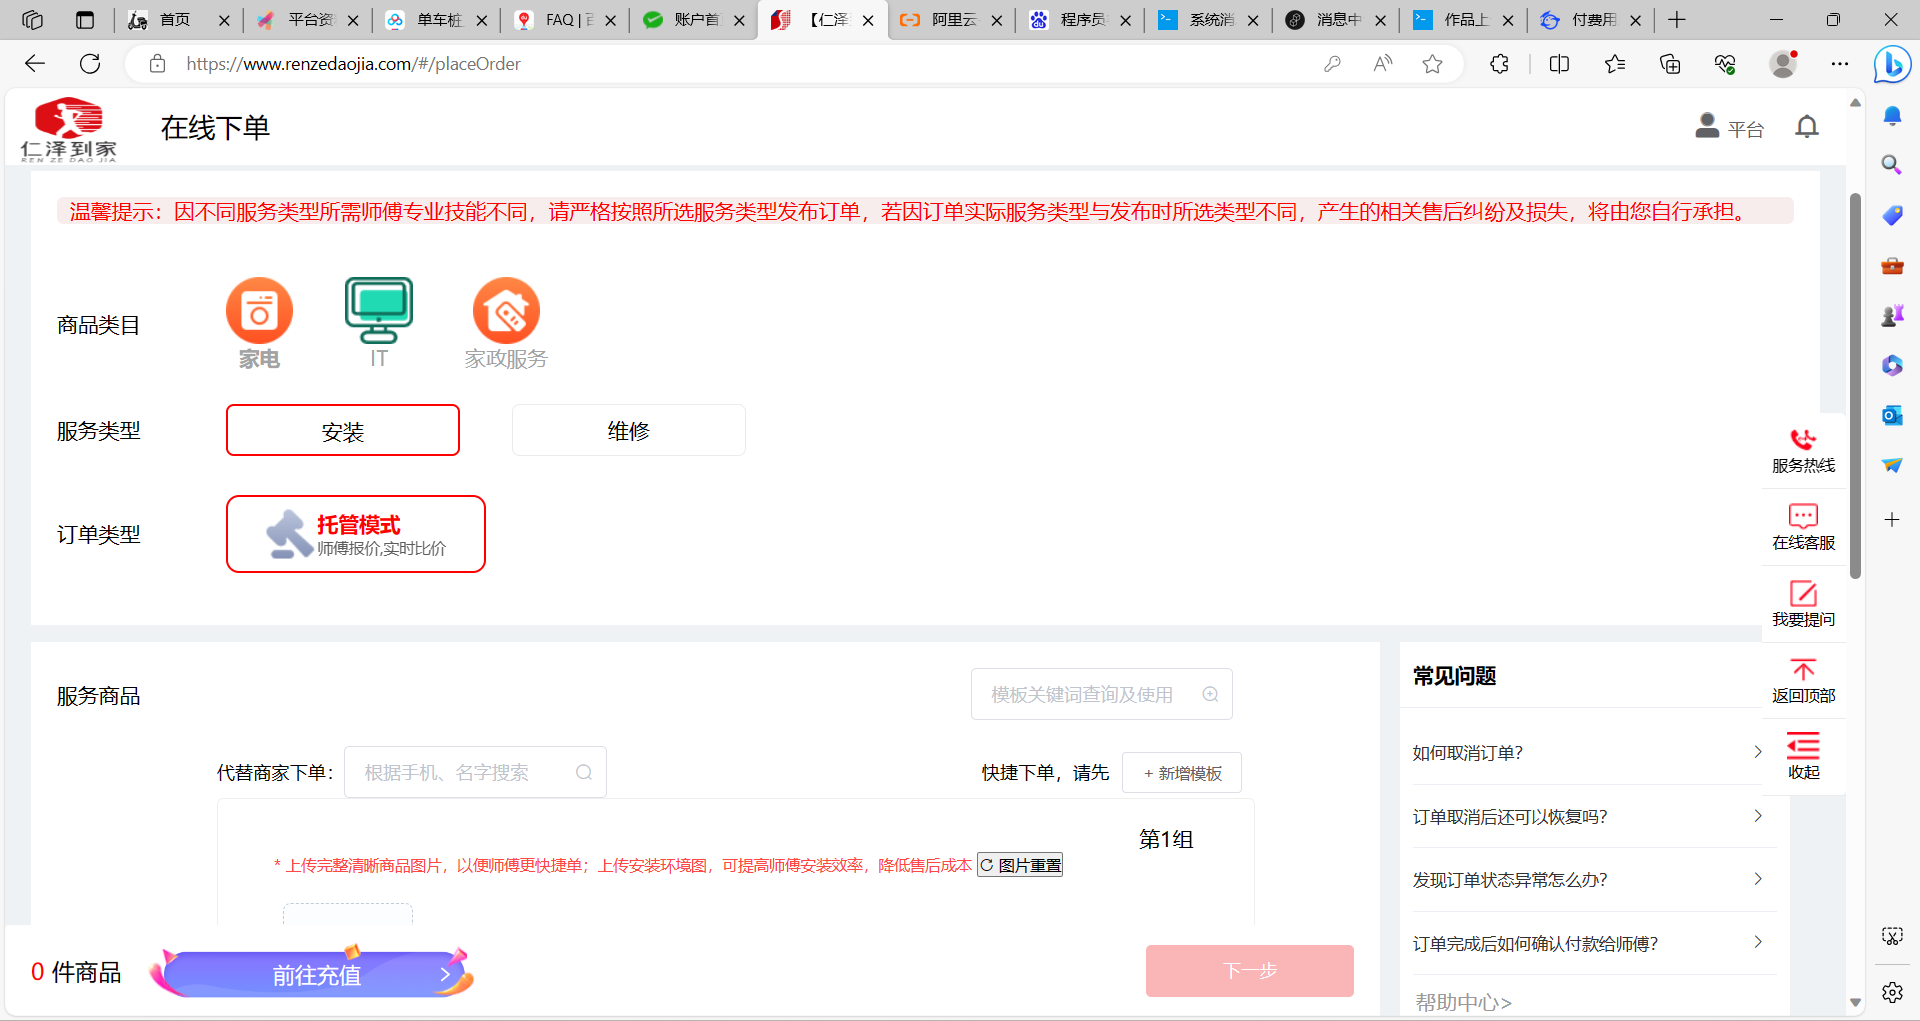Open the Edge sidebar search icon
Viewport: 1920px width, 1021px height.
pos(1891,165)
